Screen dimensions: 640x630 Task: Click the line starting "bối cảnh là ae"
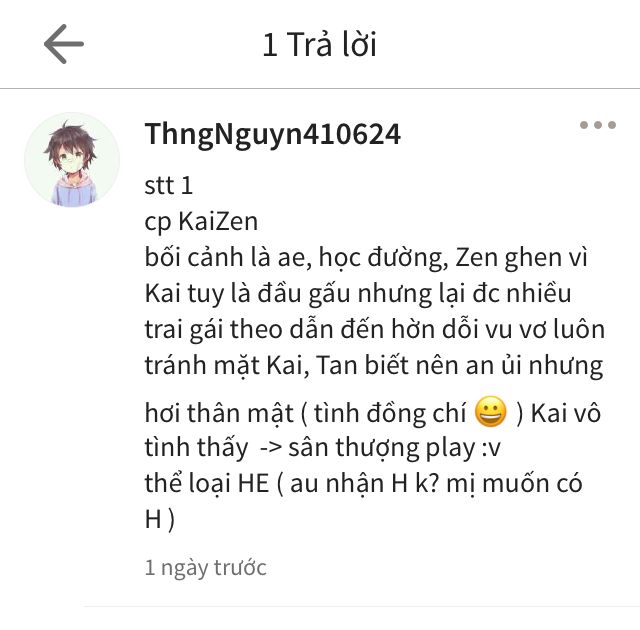pyautogui.click(x=366, y=258)
